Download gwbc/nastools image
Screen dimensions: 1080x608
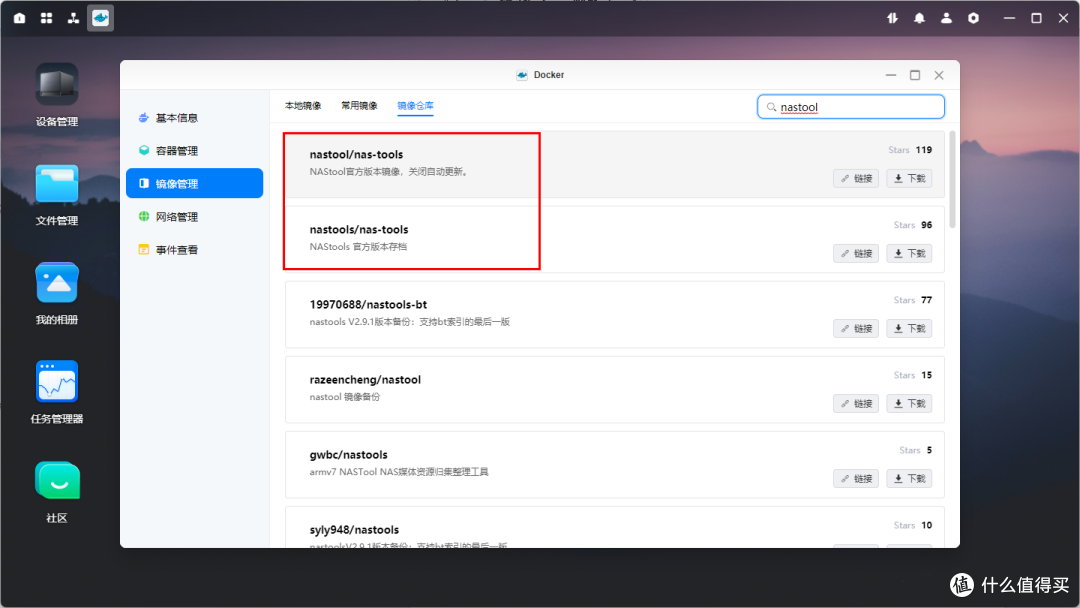(x=909, y=479)
